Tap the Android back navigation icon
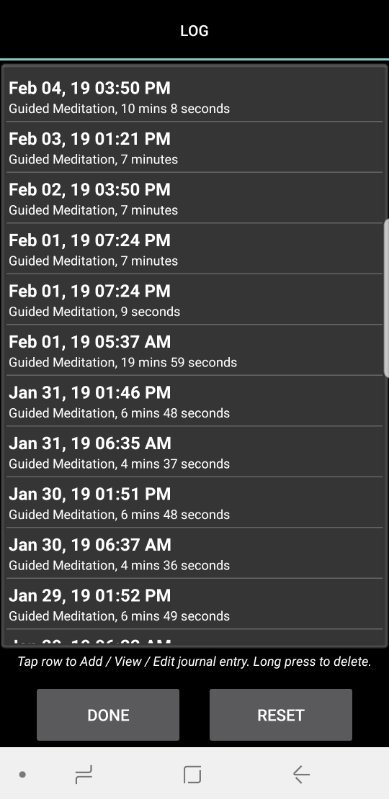Viewport: 389px width, 799px height. click(x=301, y=775)
